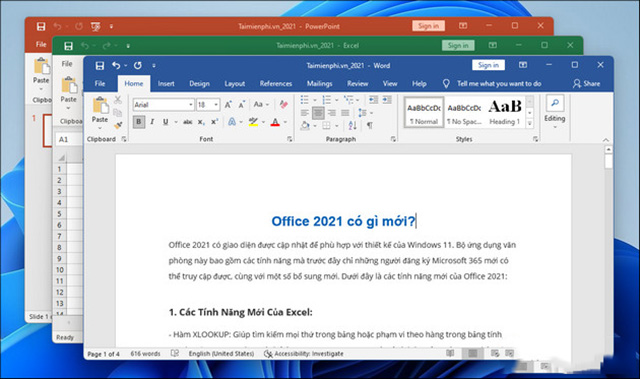This screenshot has height=379, width=640.
Task: Click the Repeat icon in Word's quick access toolbar
Action: [138, 65]
